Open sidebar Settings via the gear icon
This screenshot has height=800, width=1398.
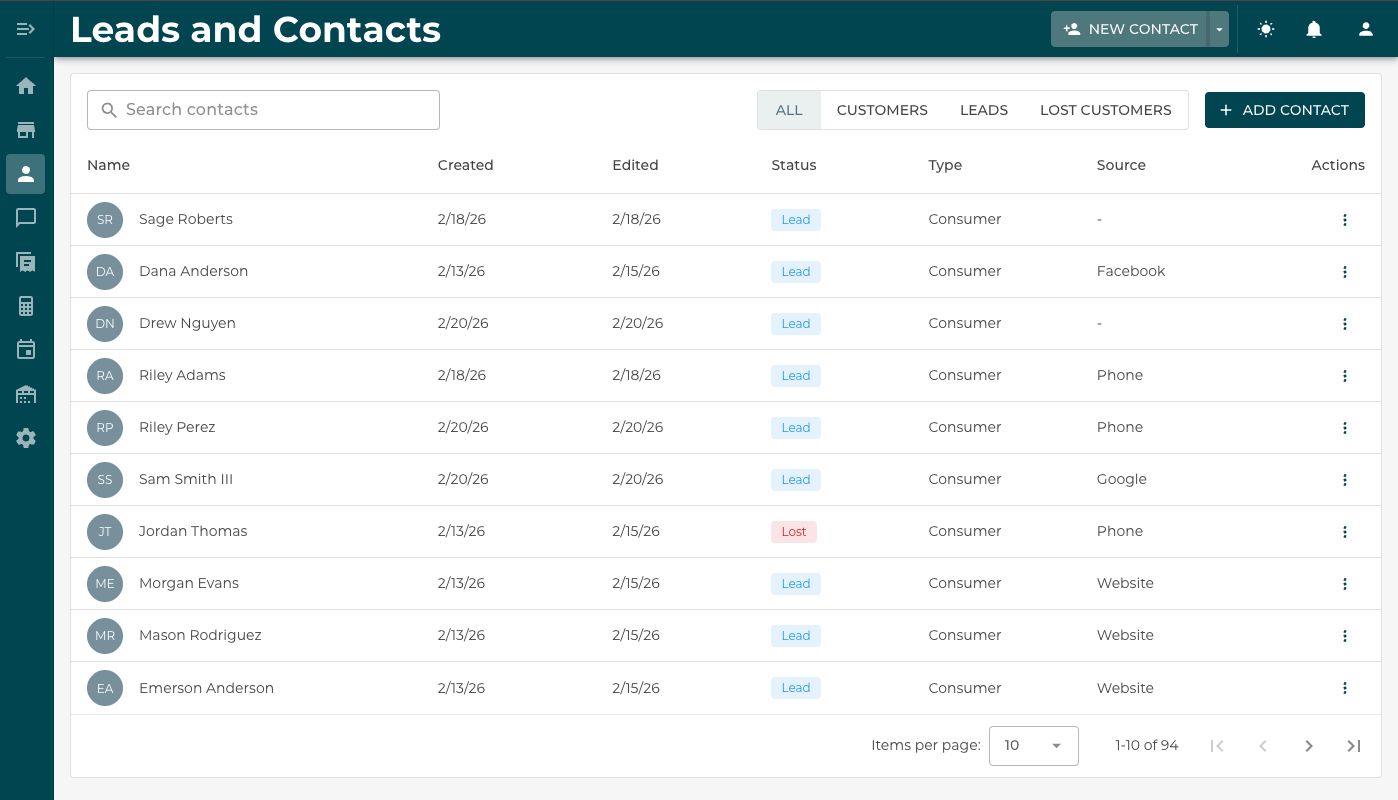[x=26, y=437]
